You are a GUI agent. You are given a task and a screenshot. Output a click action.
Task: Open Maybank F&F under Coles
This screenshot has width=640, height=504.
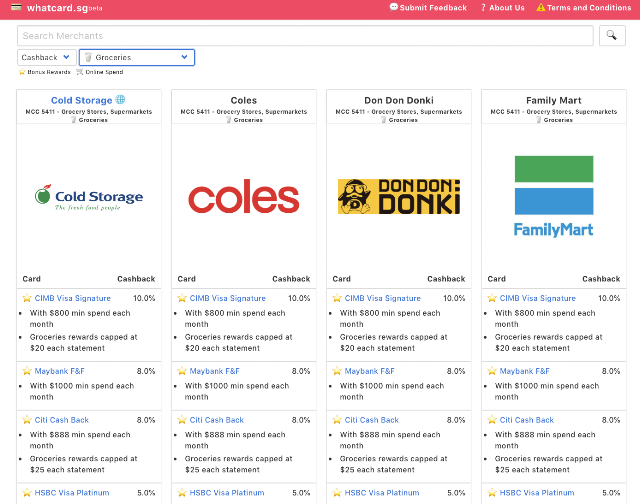click(x=214, y=371)
